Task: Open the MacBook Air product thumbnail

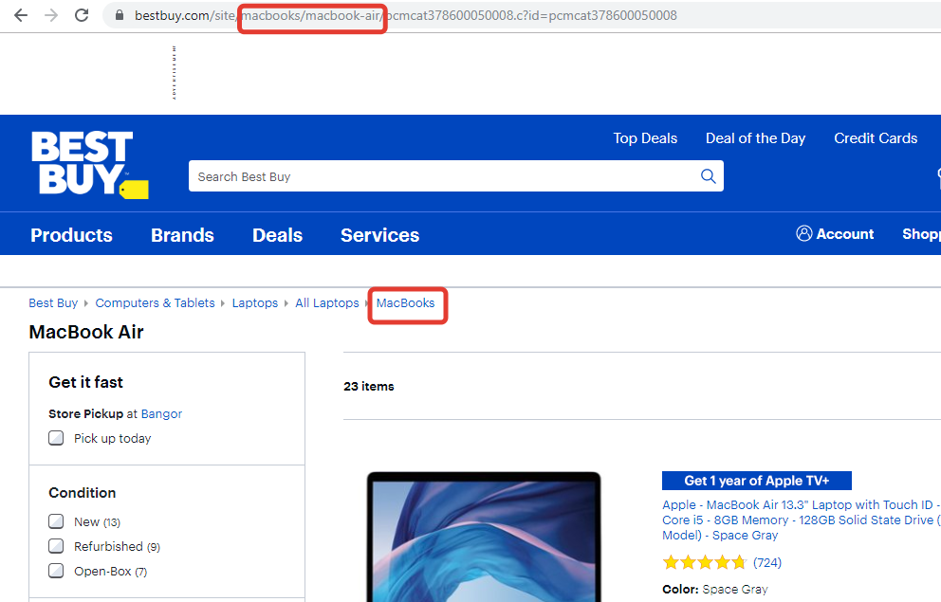Action: pos(483,540)
